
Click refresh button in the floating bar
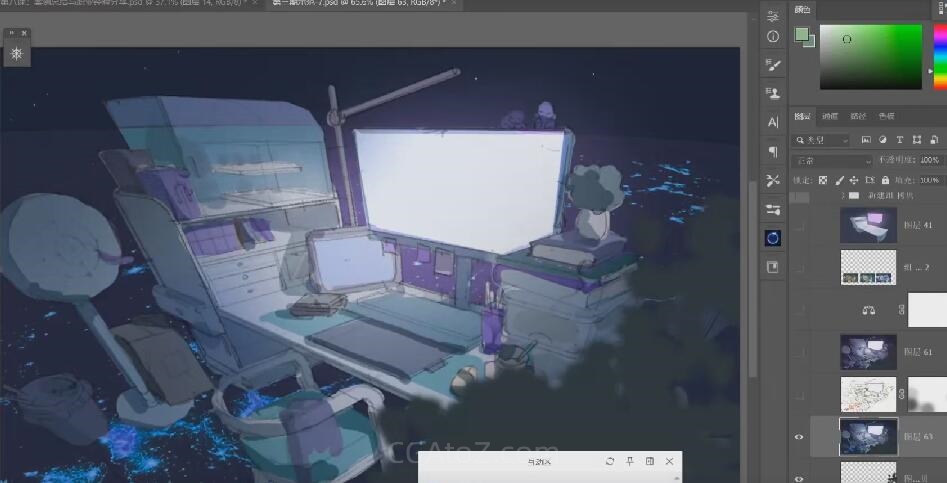[x=609, y=461]
